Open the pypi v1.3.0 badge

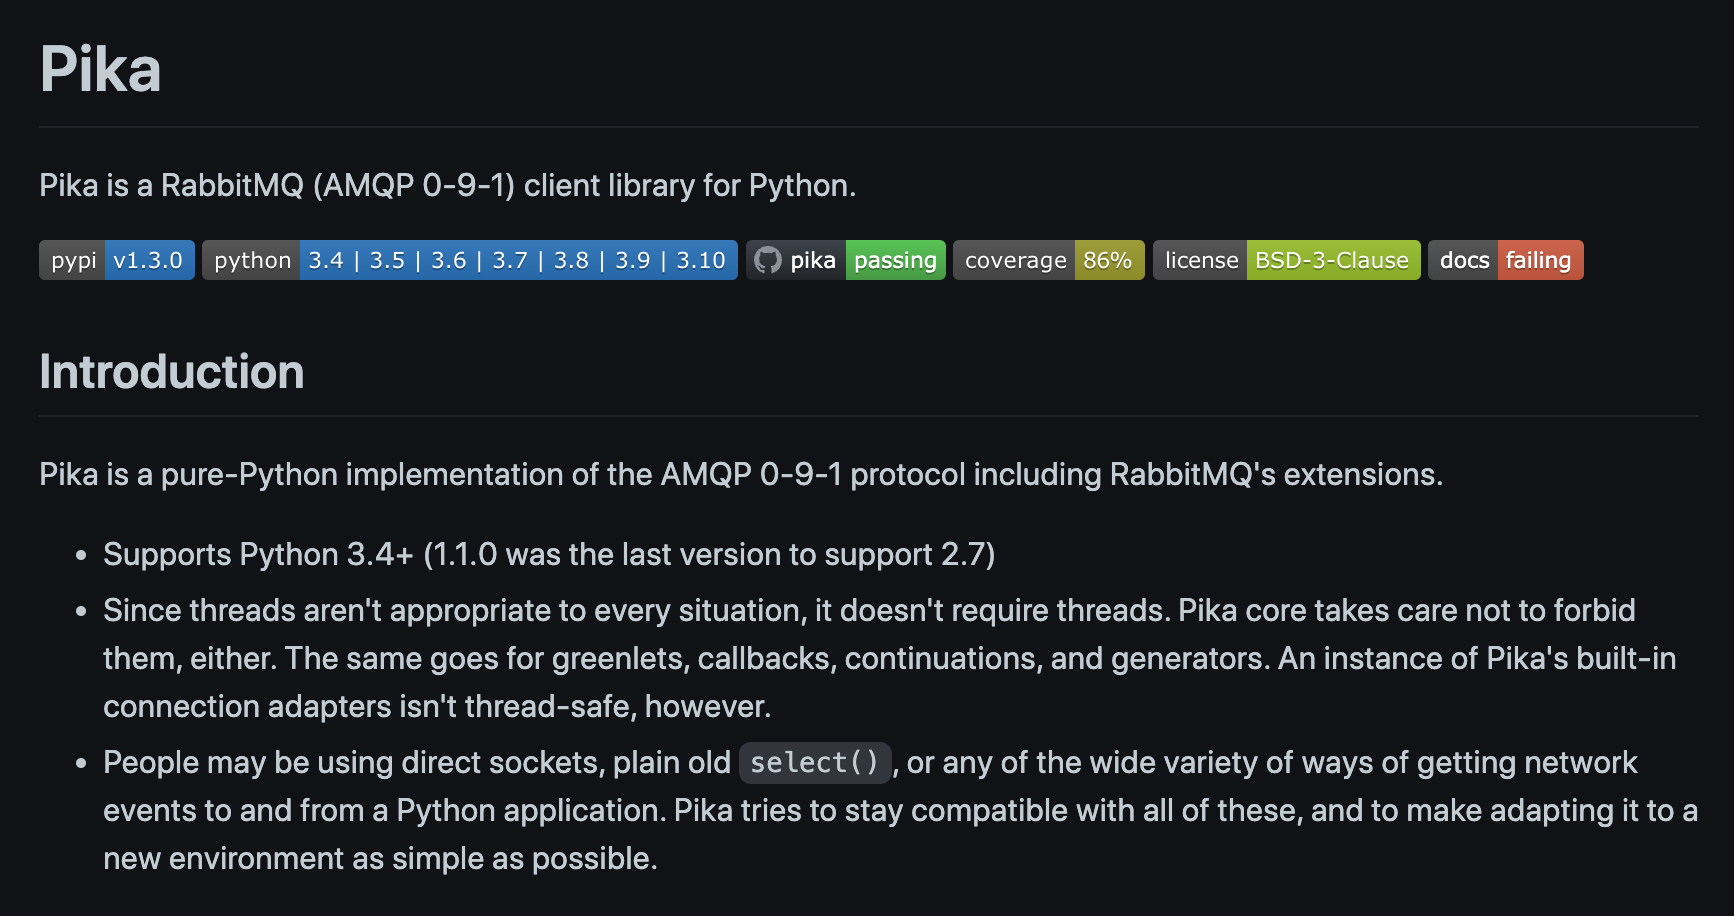[x=117, y=260]
